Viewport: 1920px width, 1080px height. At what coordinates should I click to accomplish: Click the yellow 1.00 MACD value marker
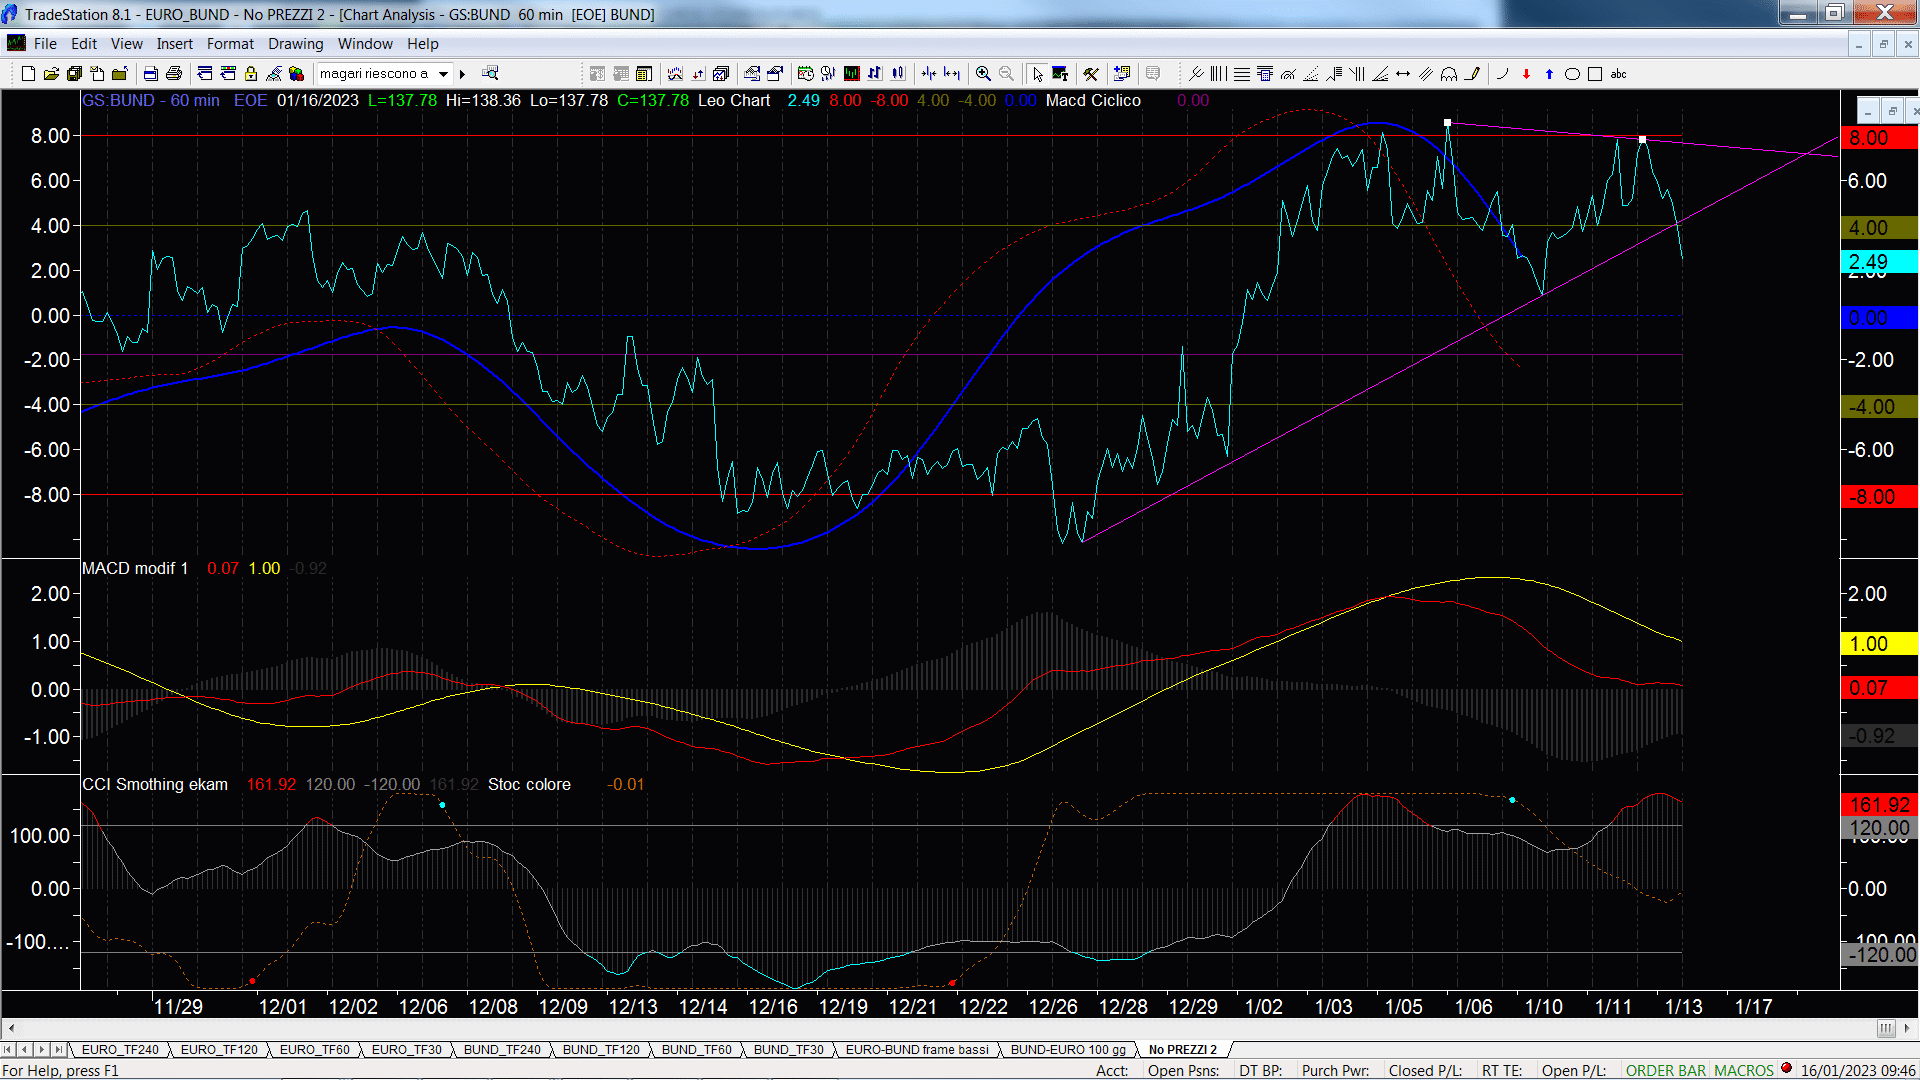[x=1879, y=644]
